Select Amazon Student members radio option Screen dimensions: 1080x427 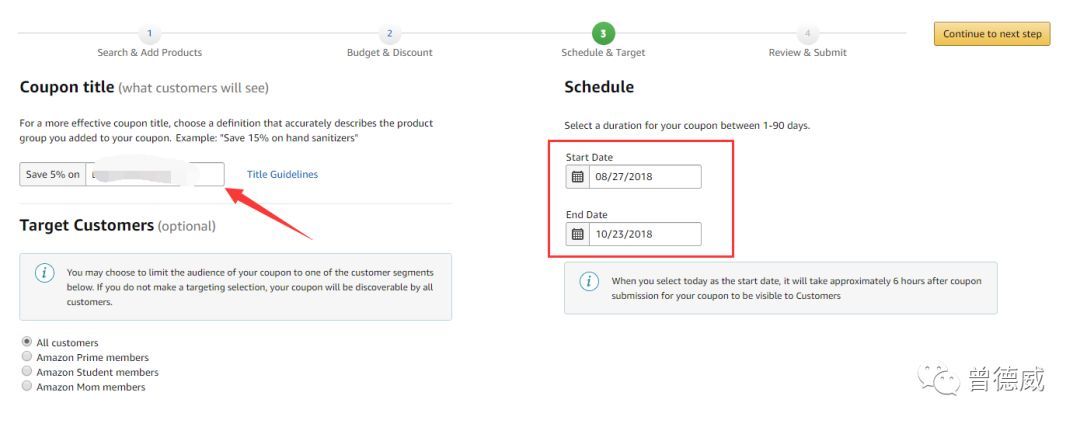[27, 371]
